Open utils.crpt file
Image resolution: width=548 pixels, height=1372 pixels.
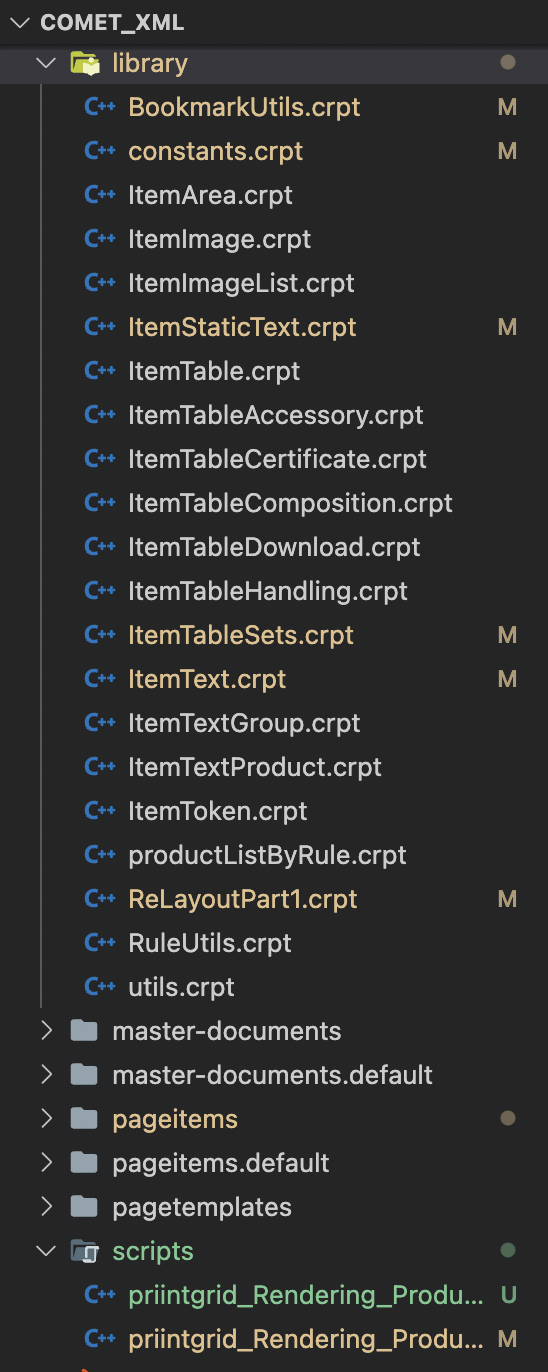pyautogui.click(x=181, y=987)
